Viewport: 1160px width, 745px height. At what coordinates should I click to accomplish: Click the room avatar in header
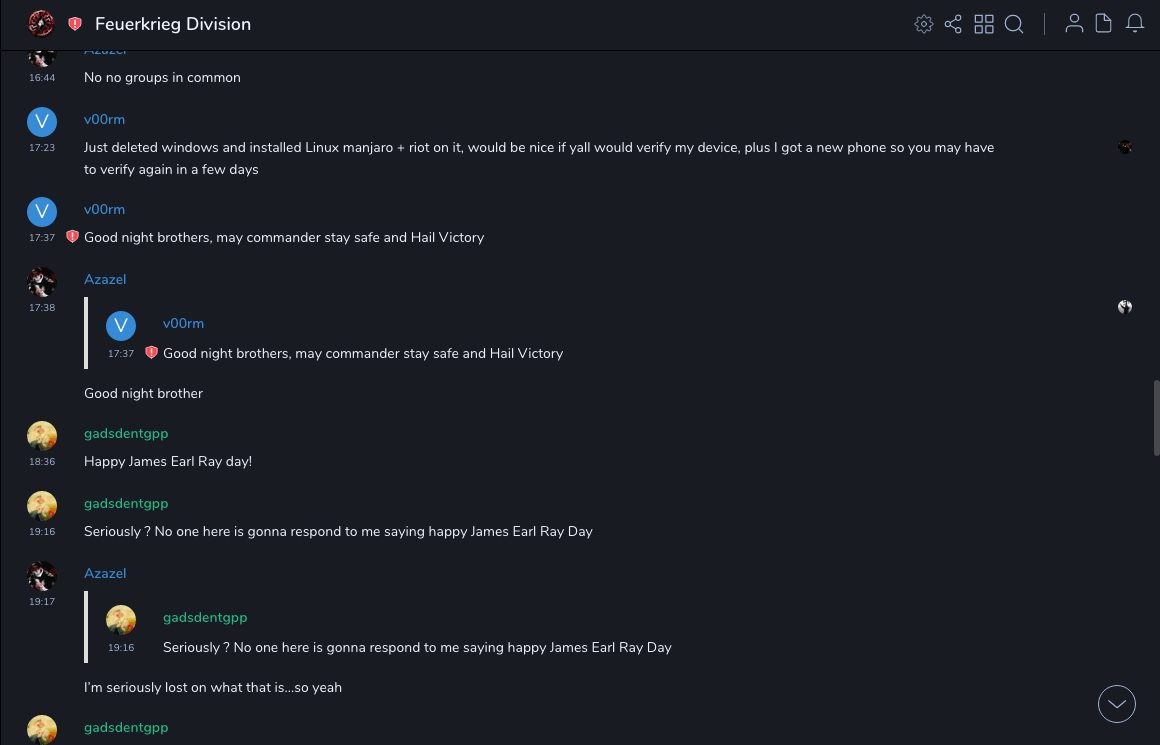click(41, 23)
